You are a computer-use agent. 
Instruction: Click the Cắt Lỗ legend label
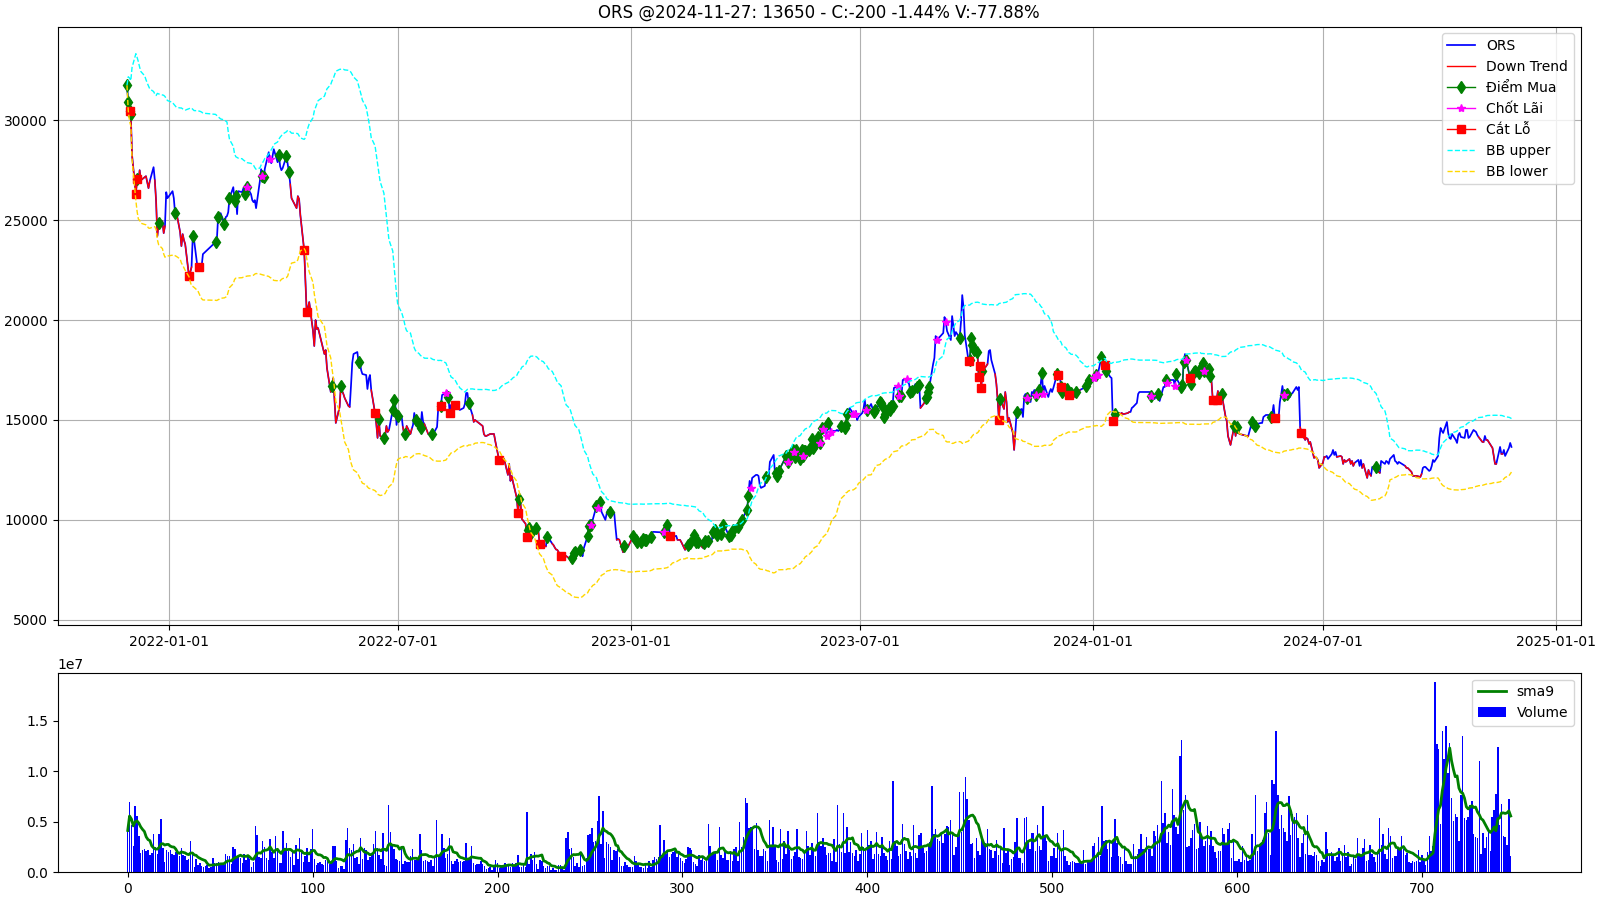pos(1508,129)
